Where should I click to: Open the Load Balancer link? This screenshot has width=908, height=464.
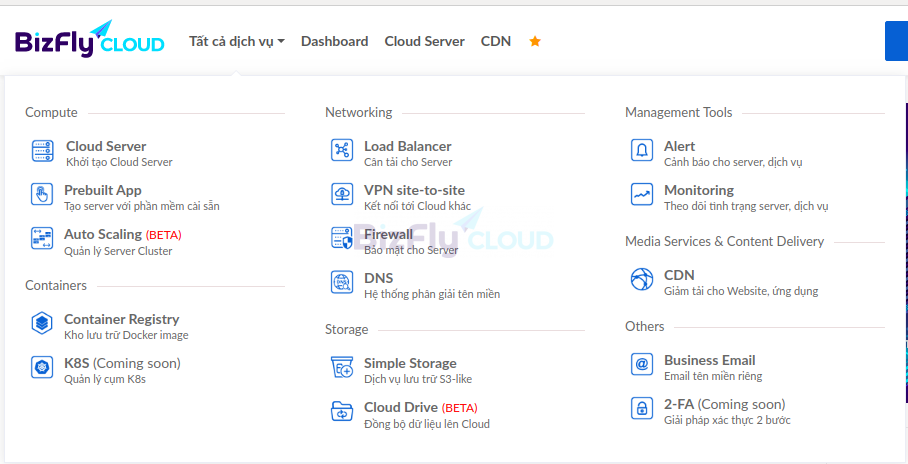(x=408, y=147)
